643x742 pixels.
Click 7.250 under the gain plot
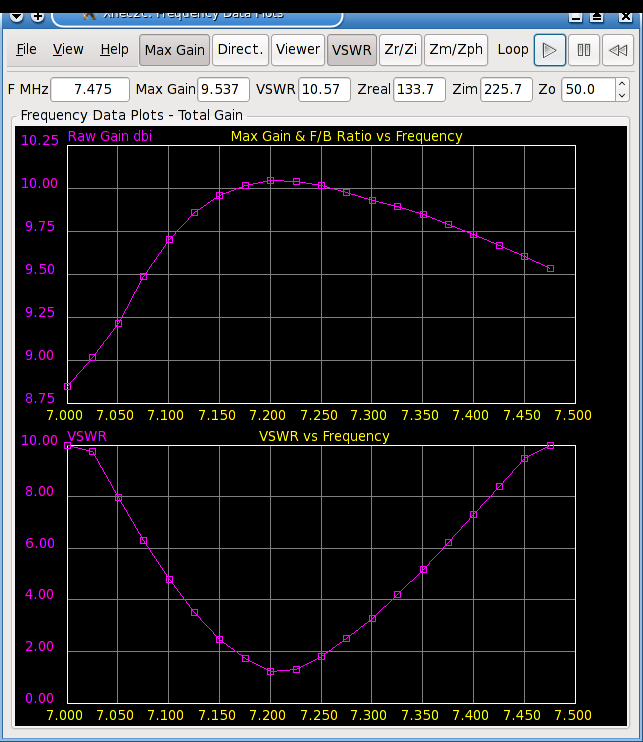(319, 415)
